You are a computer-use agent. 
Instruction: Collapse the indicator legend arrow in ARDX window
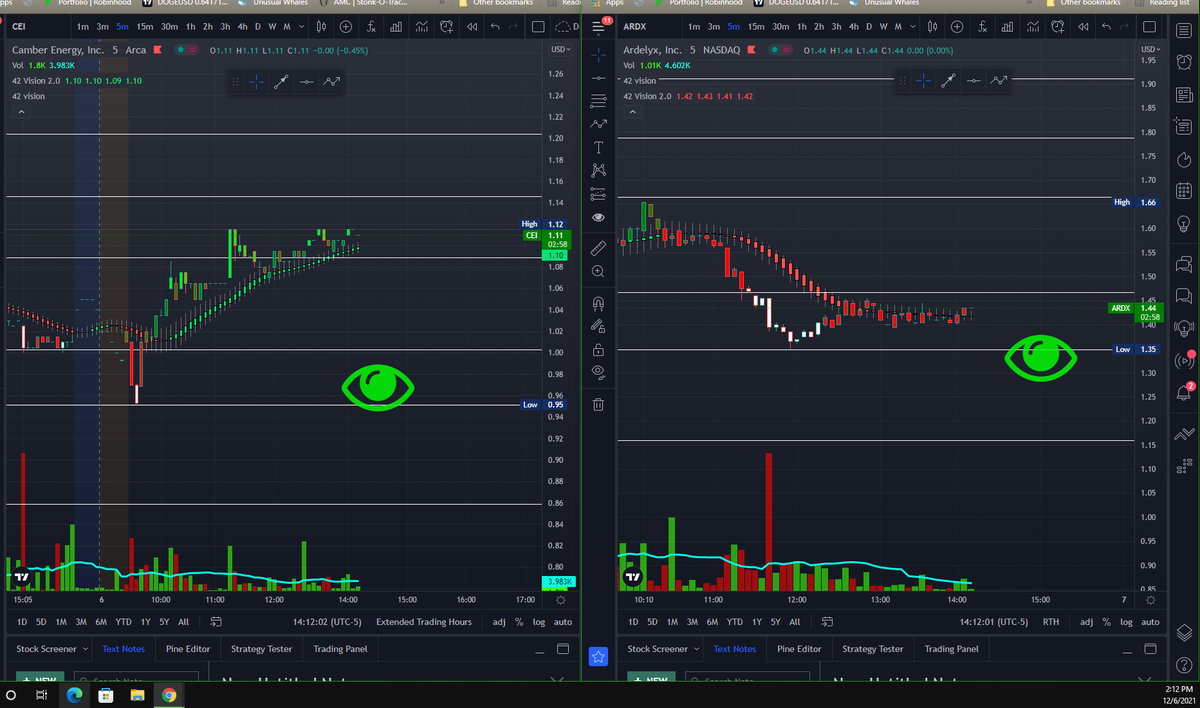click(x=632, y=112)
